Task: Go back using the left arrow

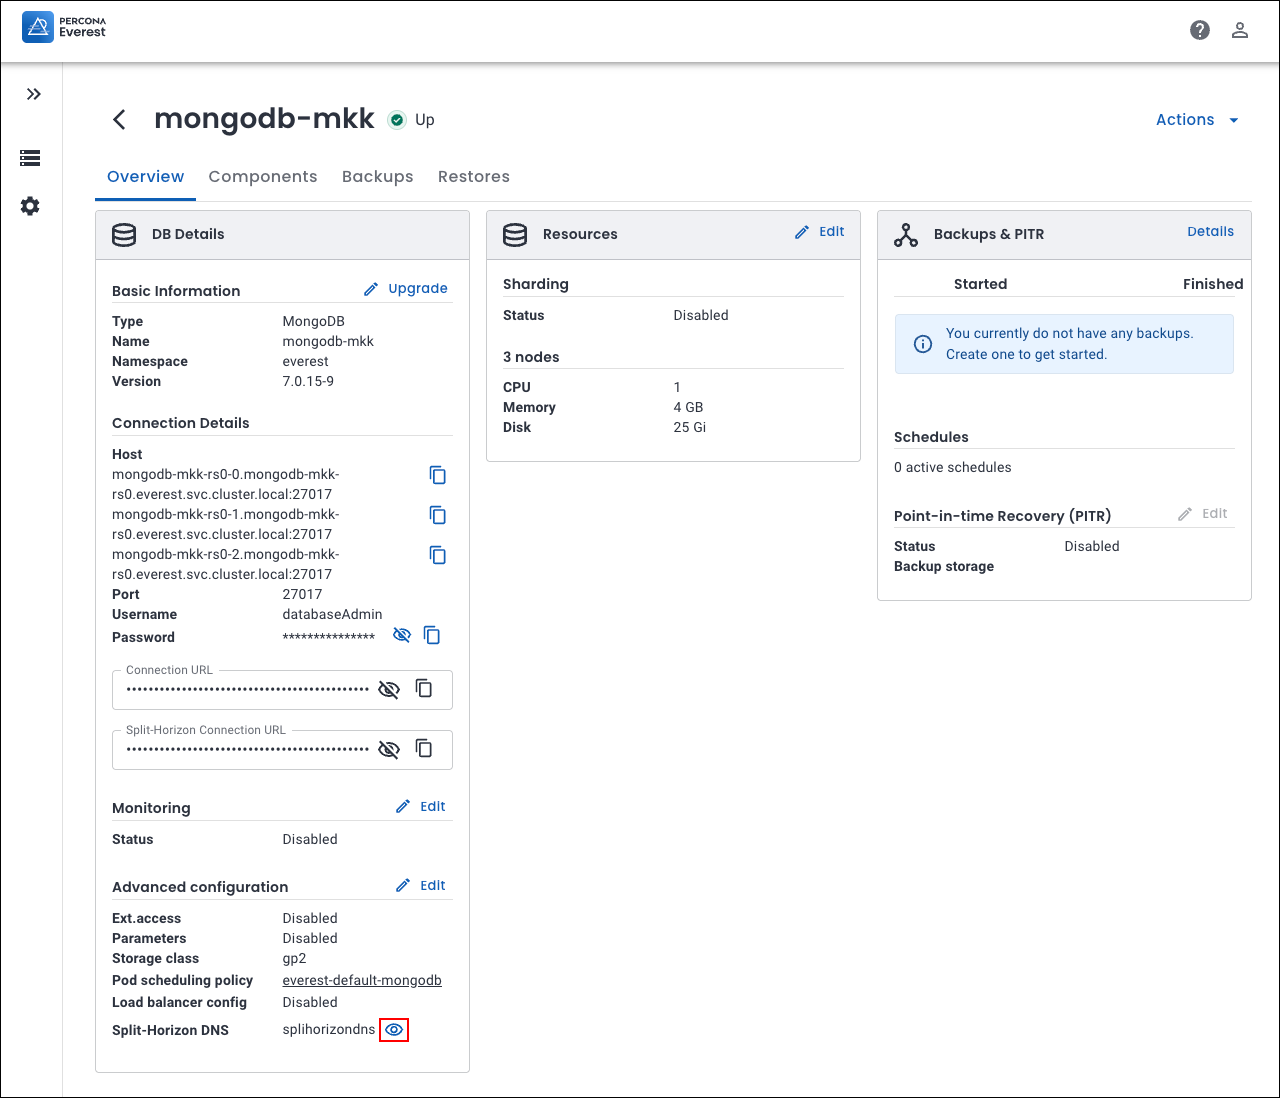Action: click(119, 120)
